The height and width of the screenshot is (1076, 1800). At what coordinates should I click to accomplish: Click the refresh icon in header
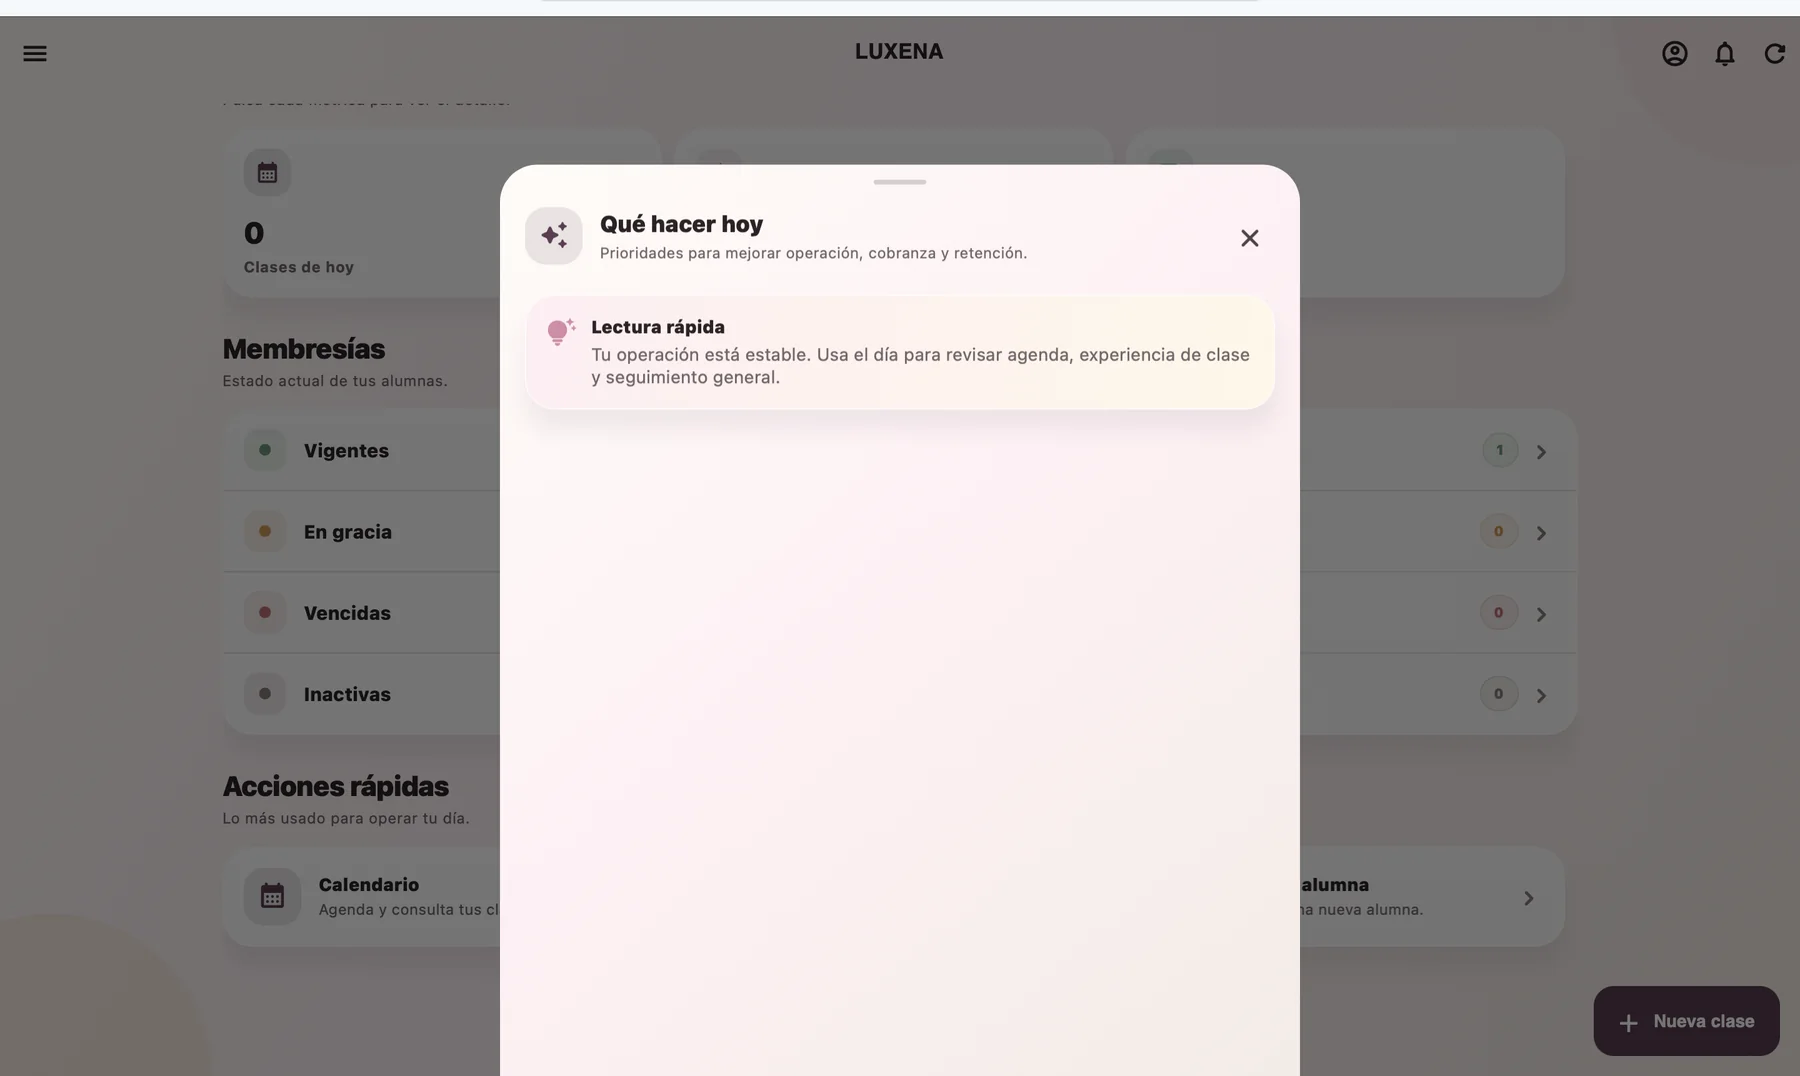[1775, 54]
